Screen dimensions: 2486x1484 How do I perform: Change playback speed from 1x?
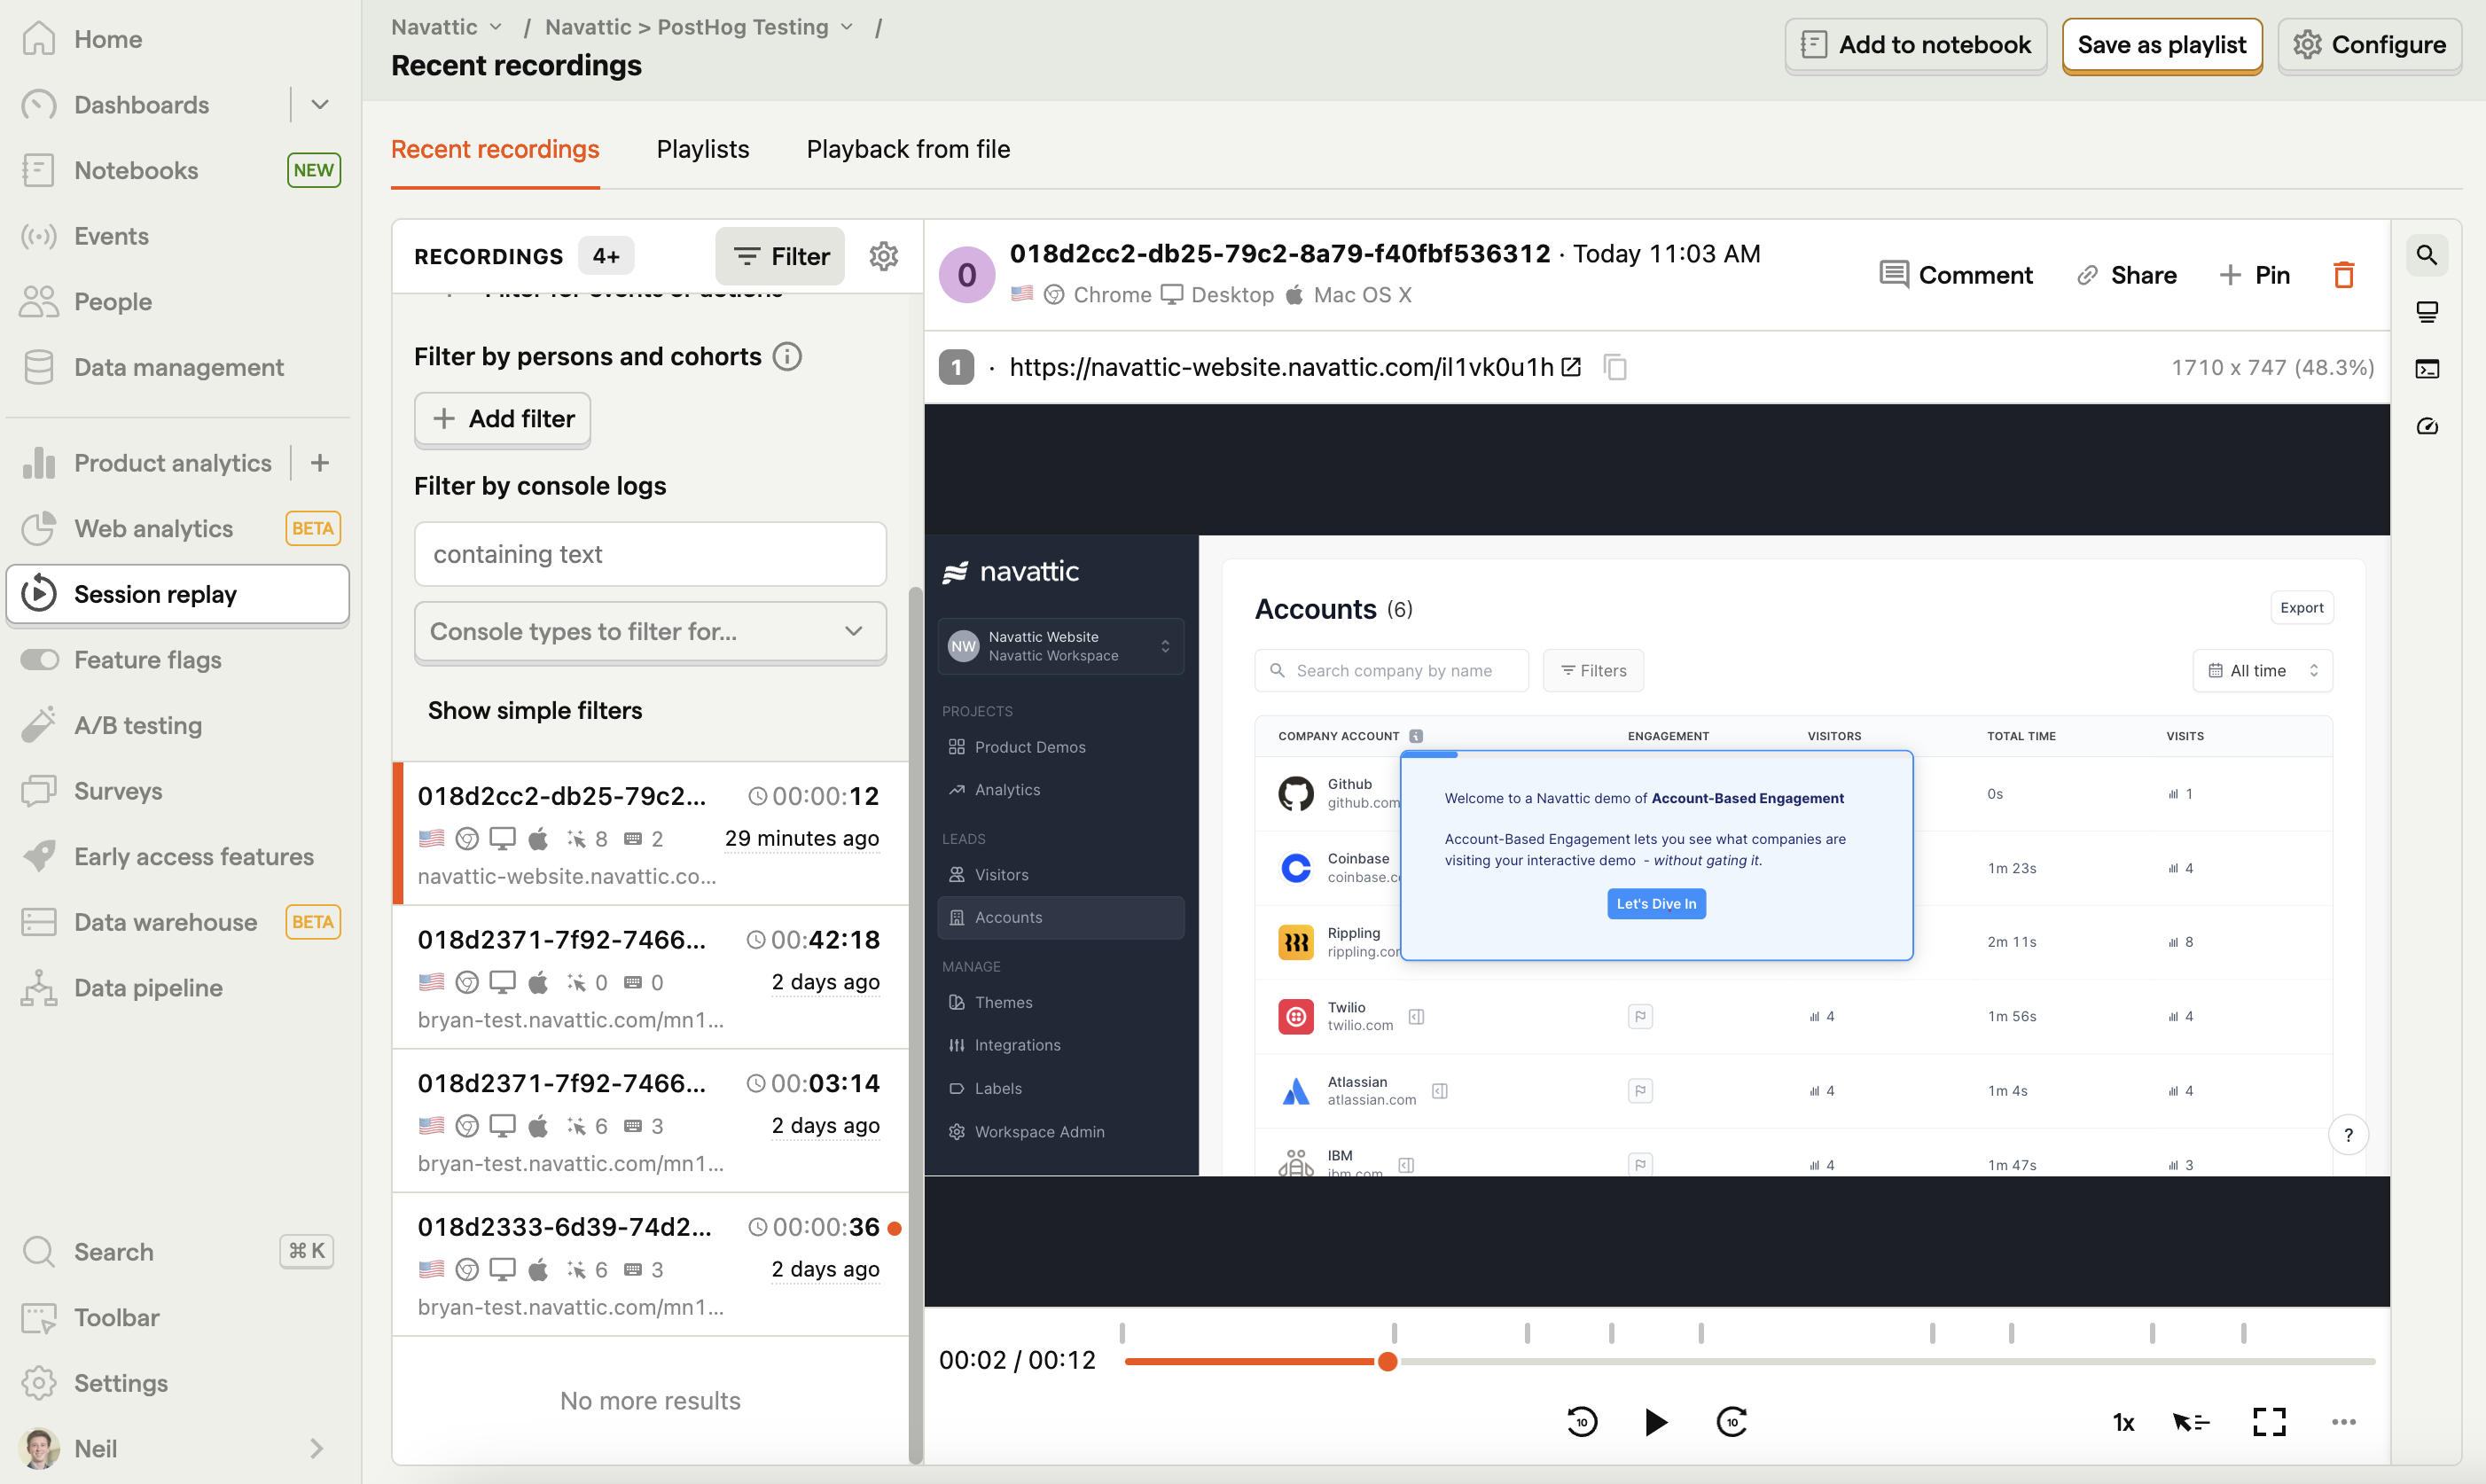(2123, 1421)
